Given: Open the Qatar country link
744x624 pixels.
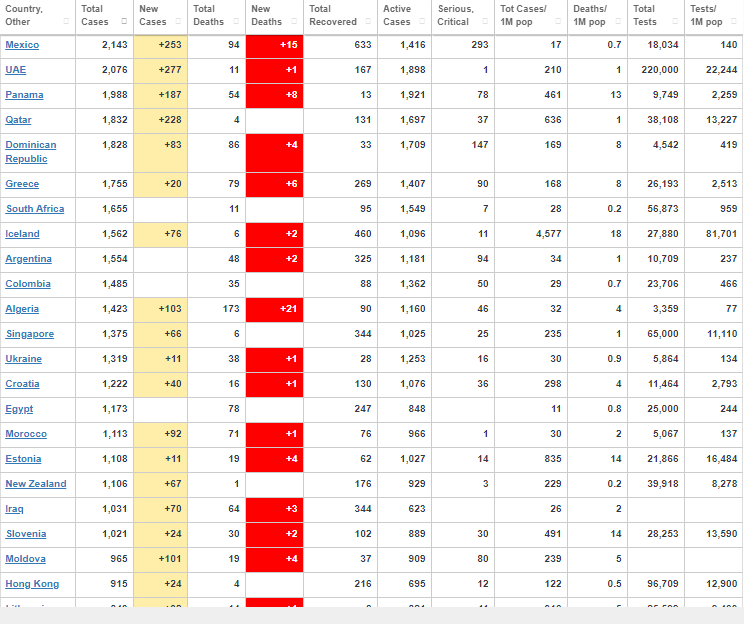Looking at the screenshot, I should point(18,120).
